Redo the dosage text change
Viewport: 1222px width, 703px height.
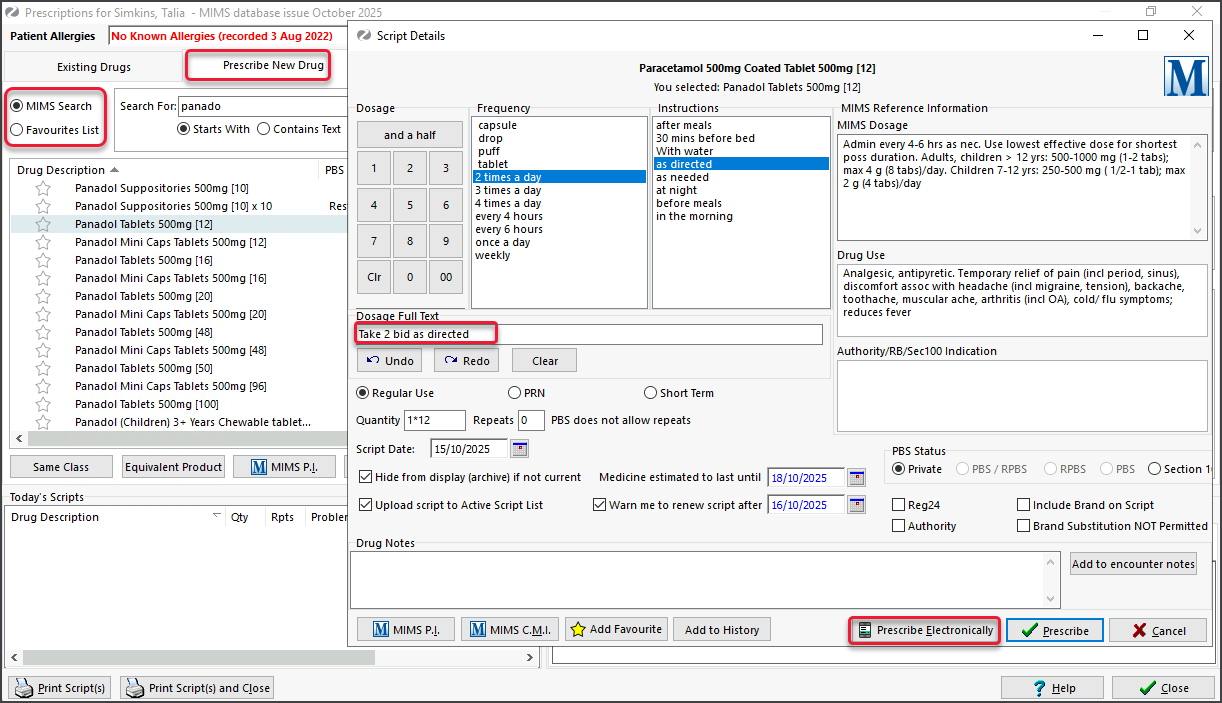point(466,360)
